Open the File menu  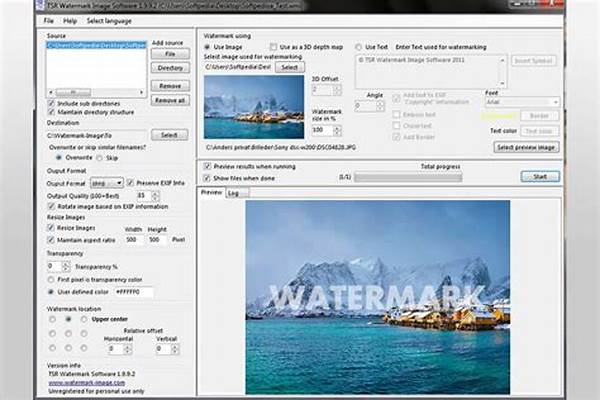(x=50, y=21)
